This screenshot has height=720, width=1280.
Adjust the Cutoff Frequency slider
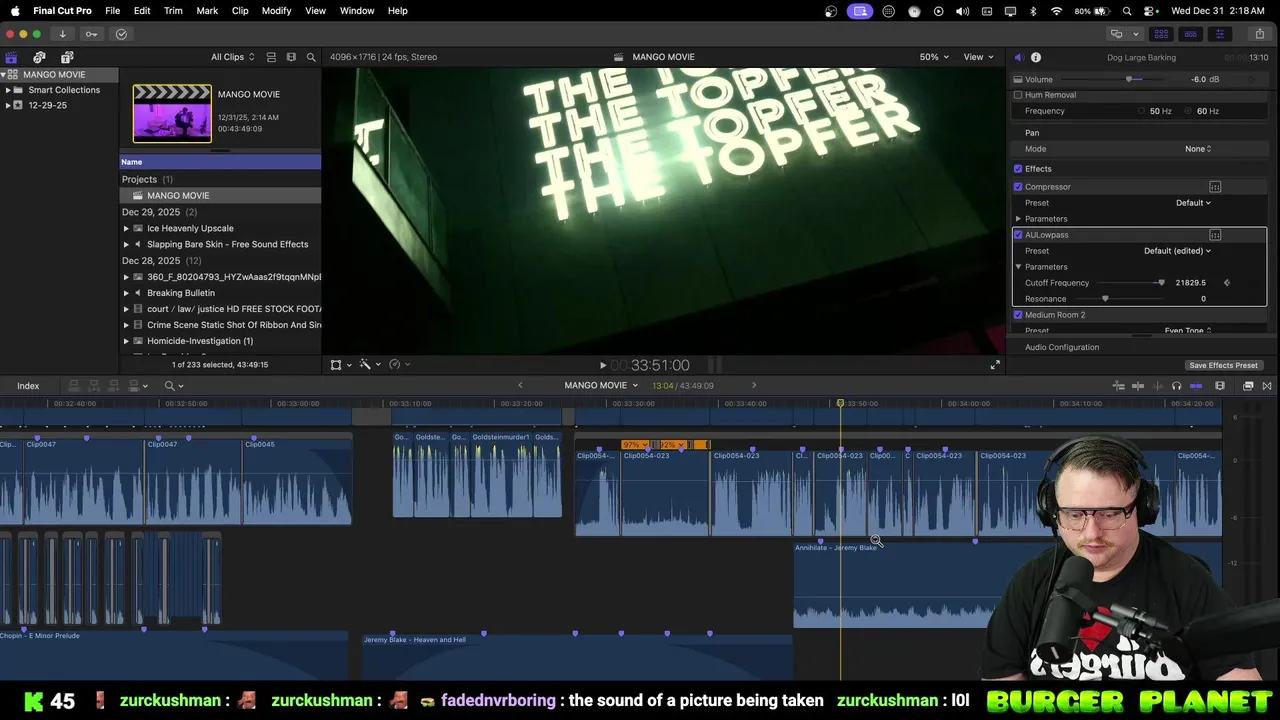coord(1160,283)
